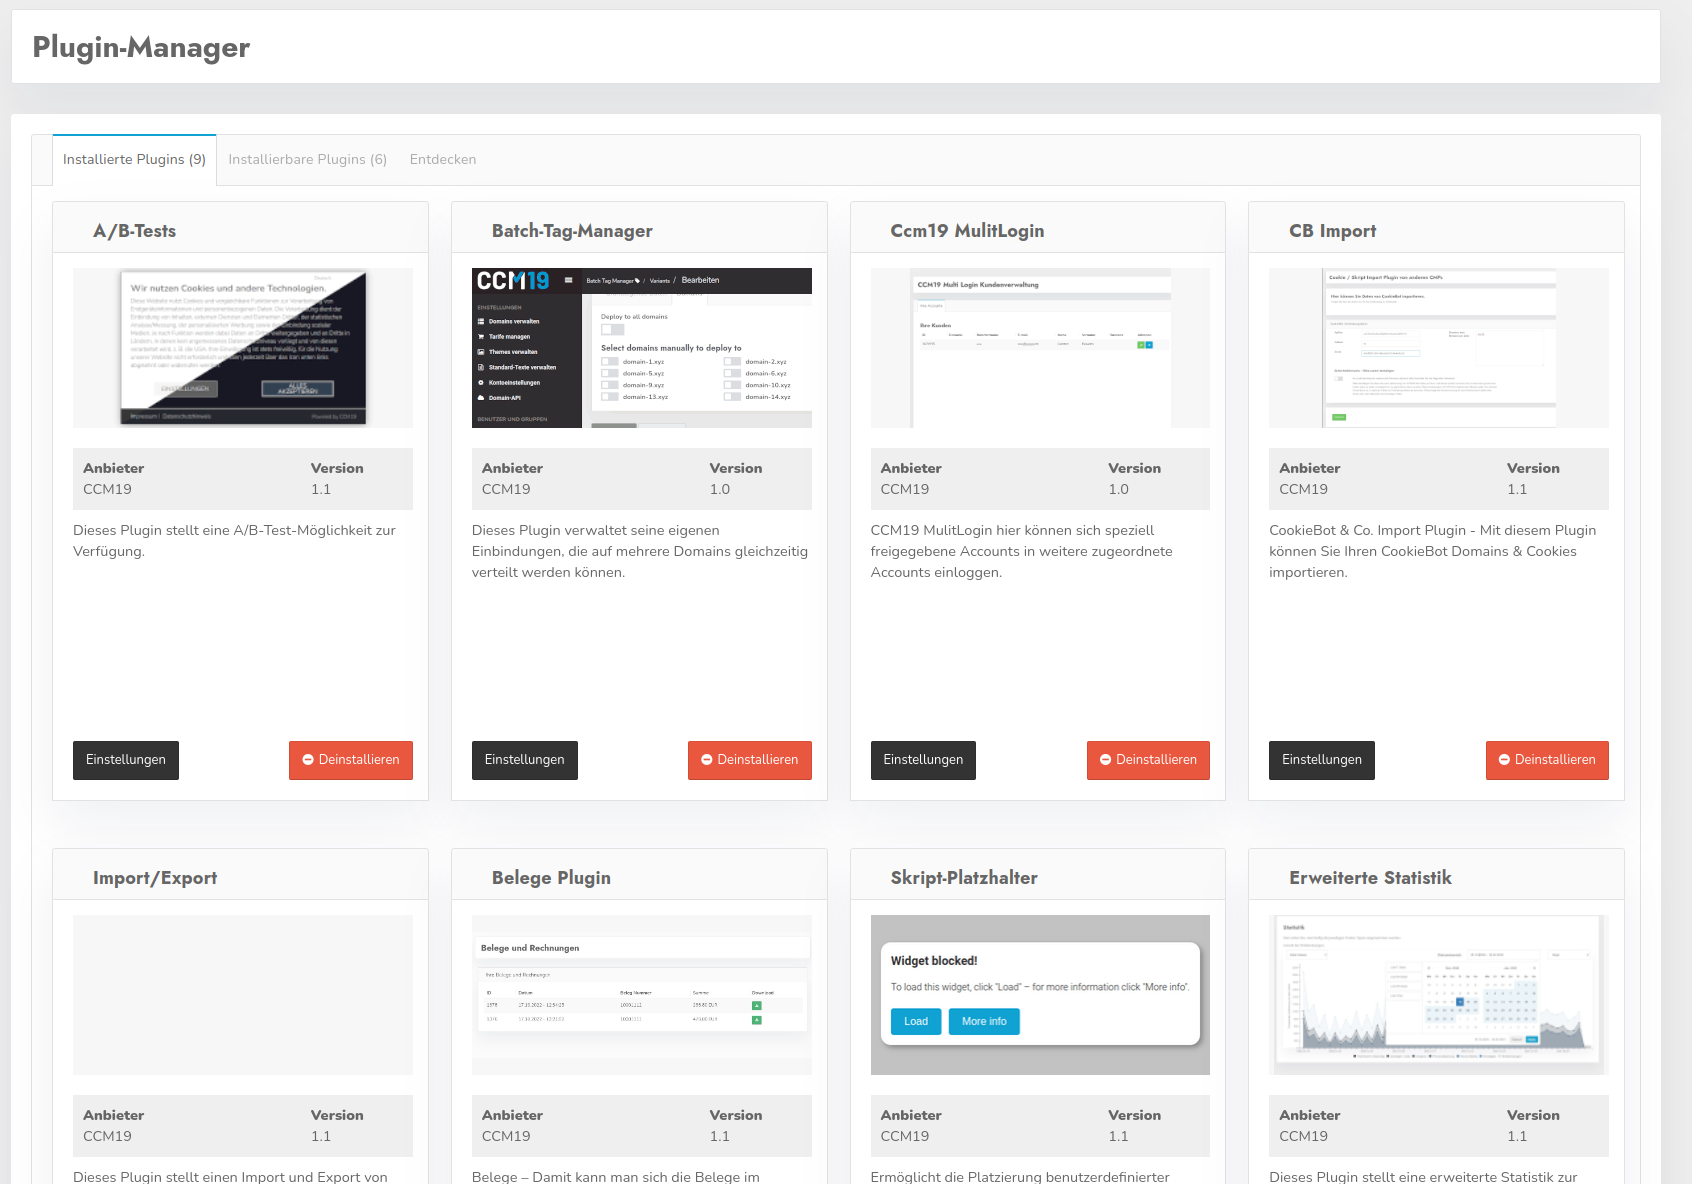Uninstall the CB Import plugin
This screenshot has height=1184, width=1692.
coord(1547,760)
